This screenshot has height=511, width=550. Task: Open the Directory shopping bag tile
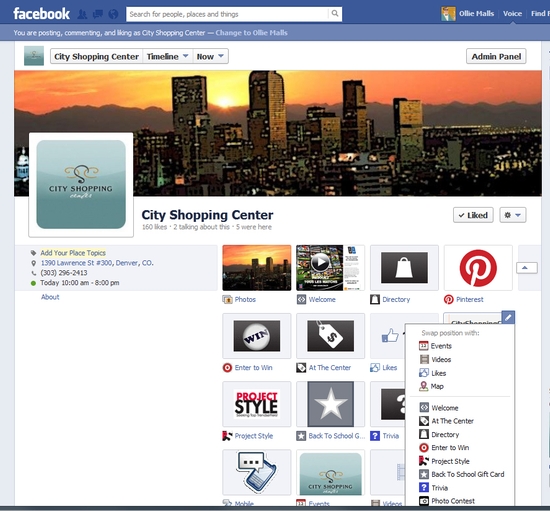404,268
